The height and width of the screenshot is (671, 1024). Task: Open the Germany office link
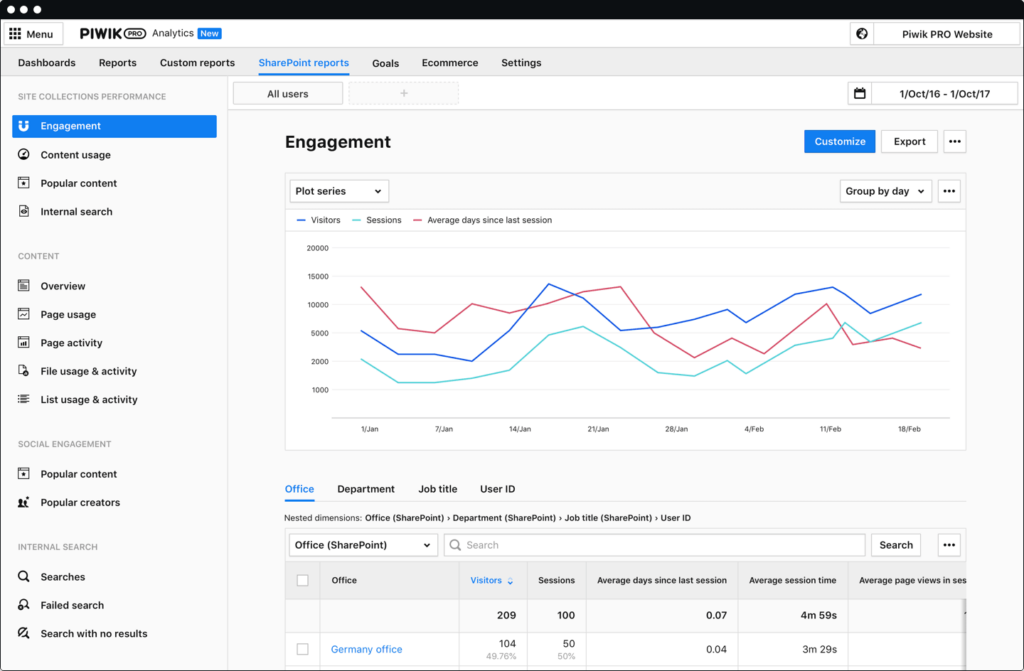[x=366, y=649]
